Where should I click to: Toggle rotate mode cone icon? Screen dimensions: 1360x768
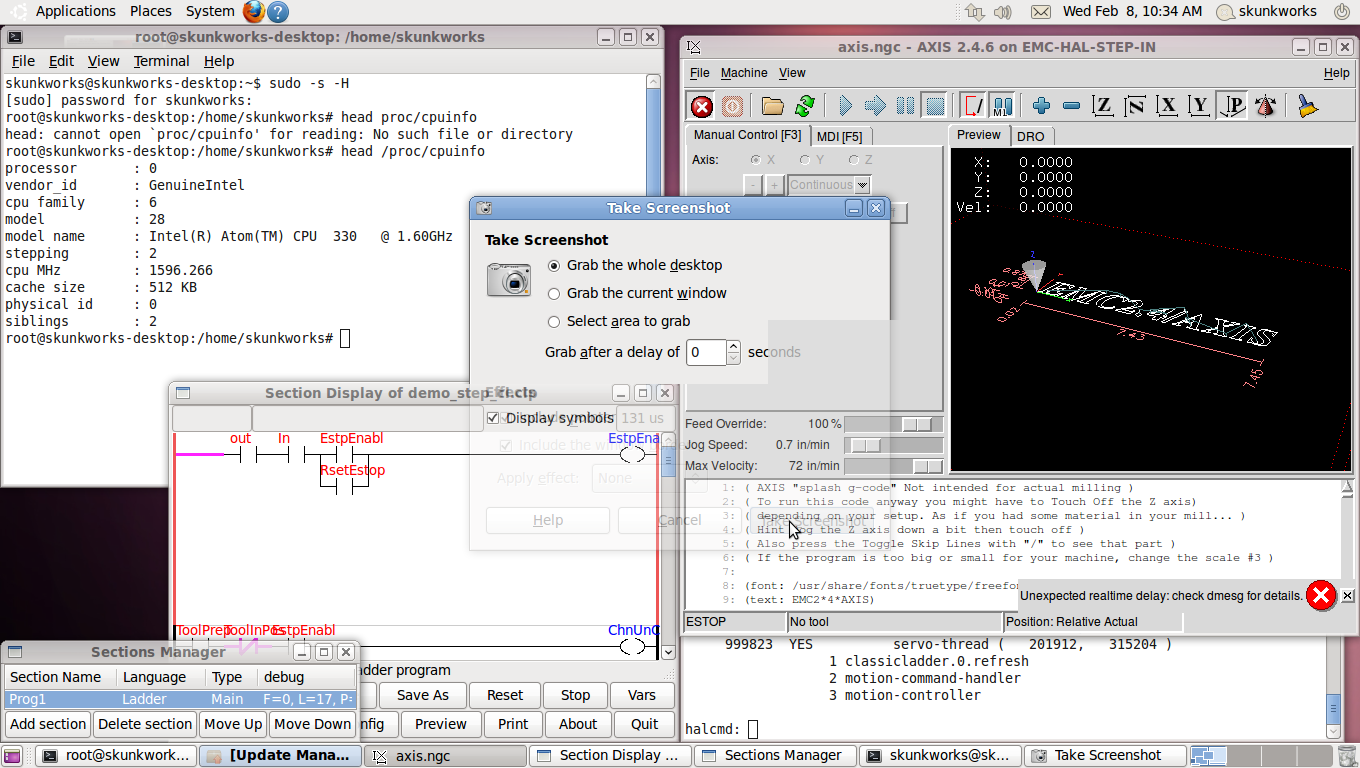[x=1265, y=106]
